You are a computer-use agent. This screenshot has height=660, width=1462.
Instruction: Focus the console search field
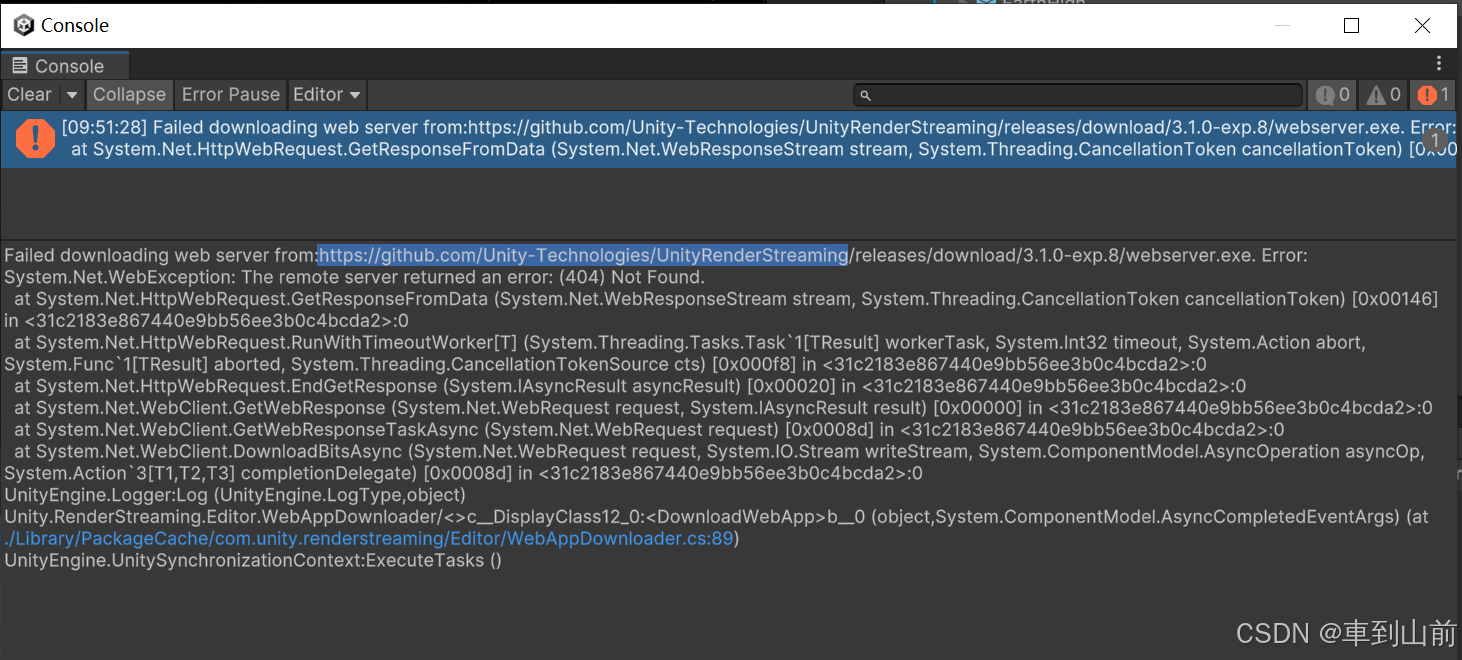[1078, 95]
